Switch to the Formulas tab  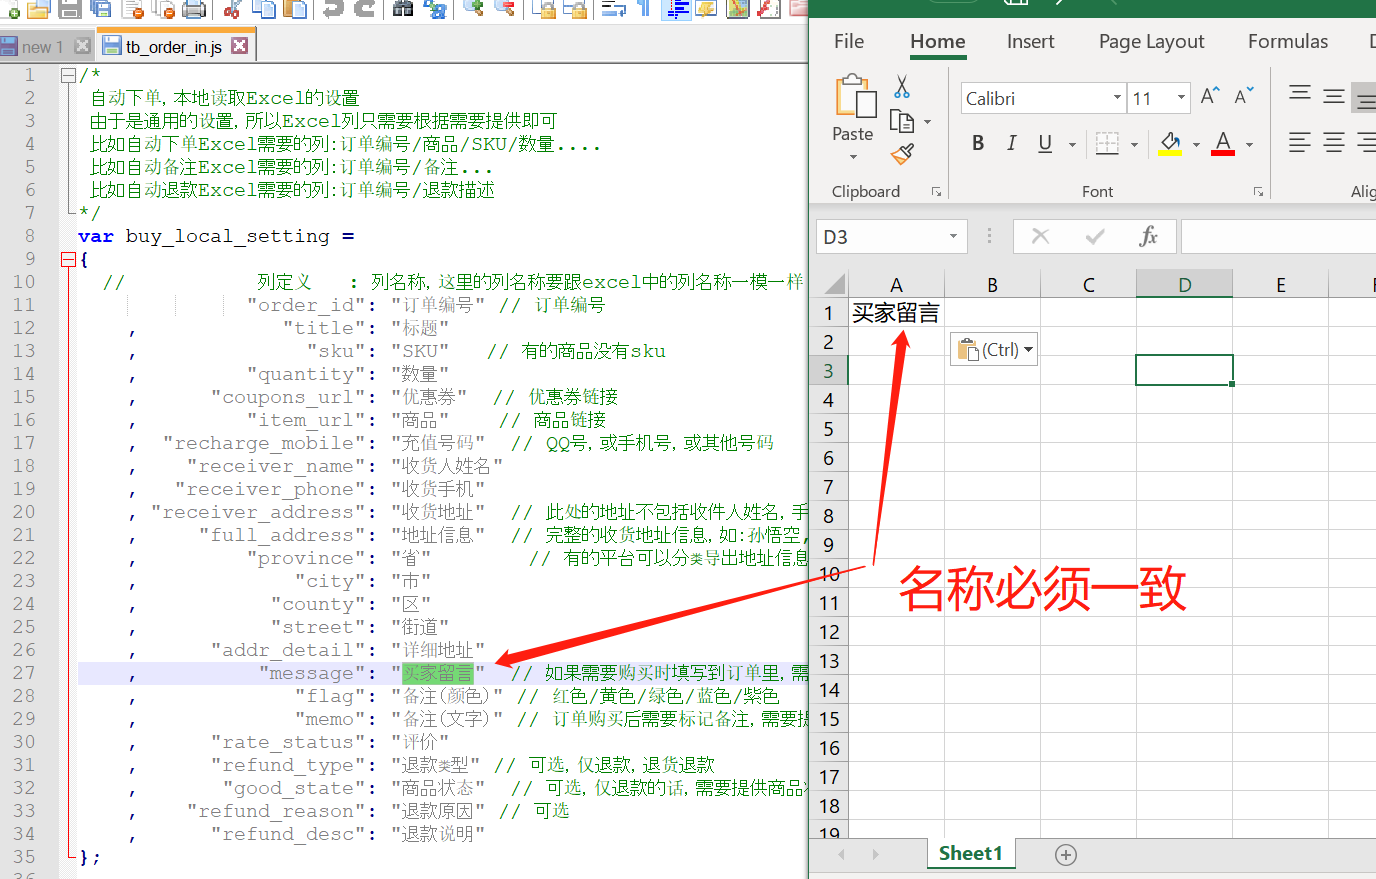(1288, 41)
